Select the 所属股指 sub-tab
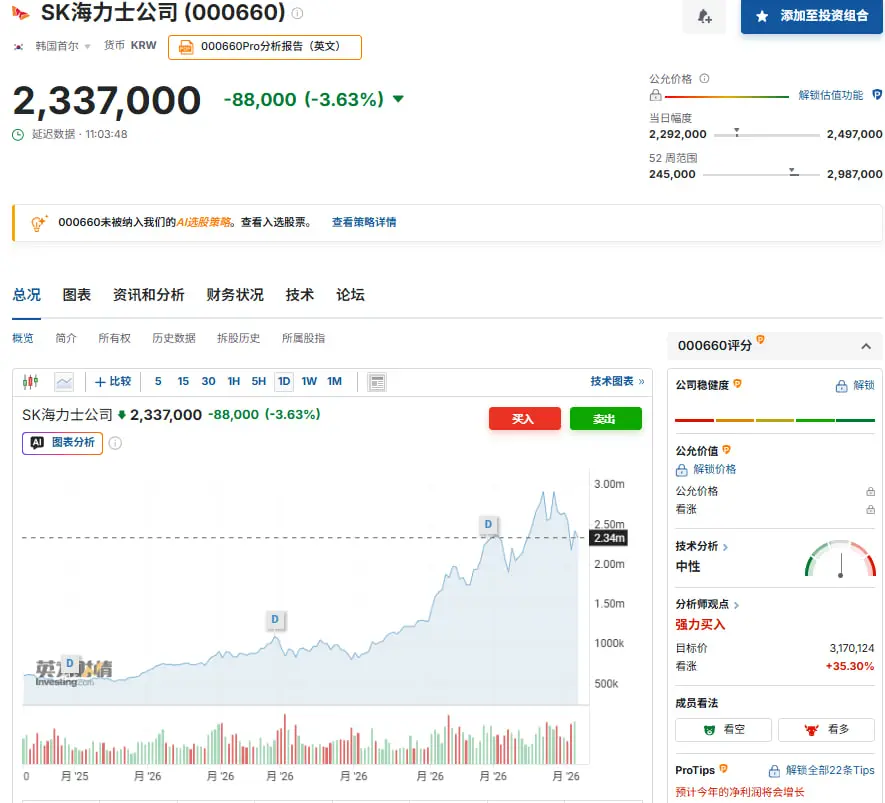The height and width of the screenshot is (803, 885). click(x=304, y=338)
